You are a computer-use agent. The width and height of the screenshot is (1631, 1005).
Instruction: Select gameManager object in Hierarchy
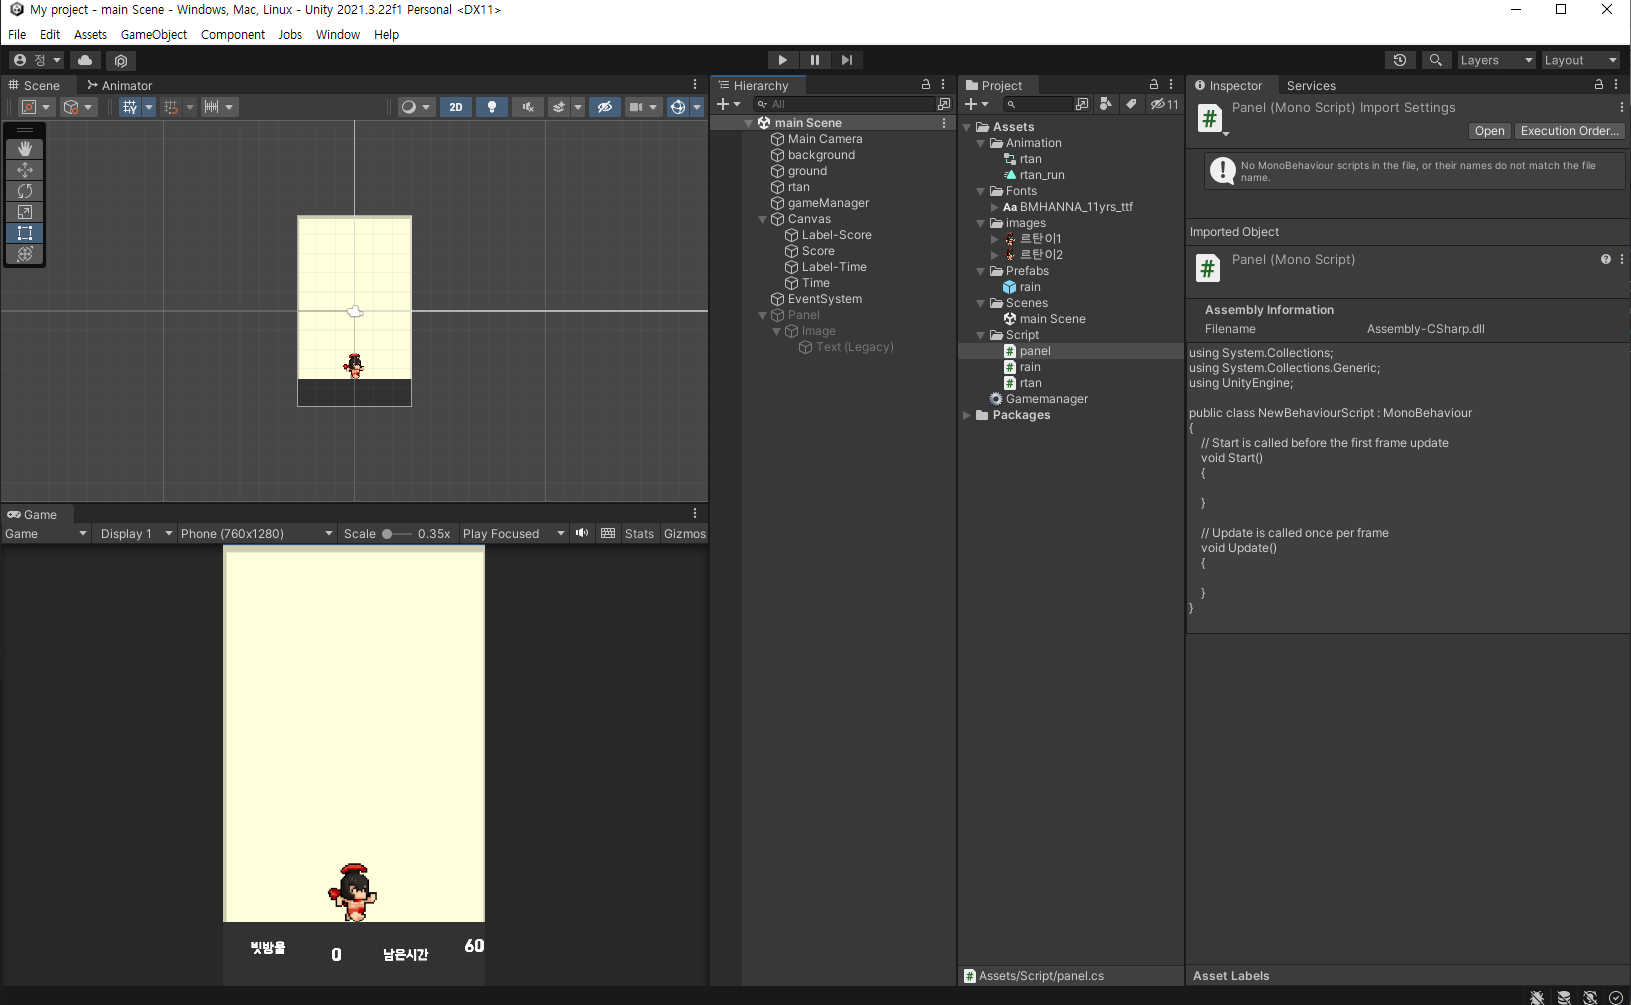pos(828,203)
